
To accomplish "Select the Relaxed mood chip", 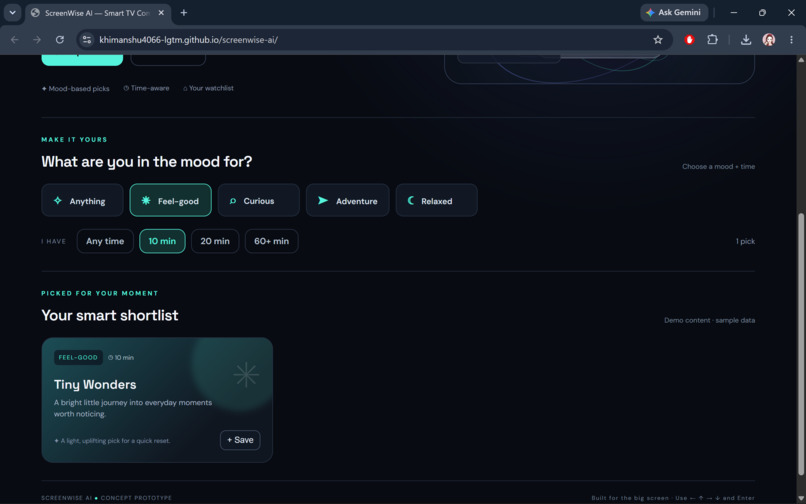I will coord(436,201).
